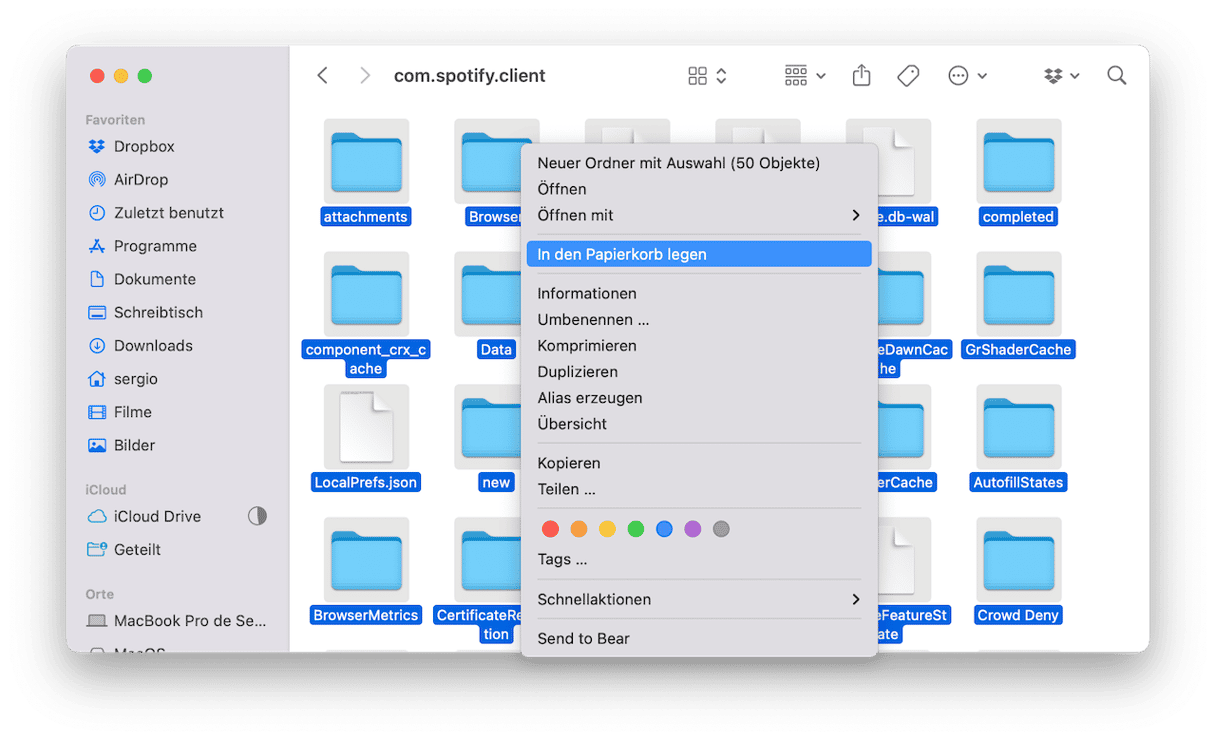Click the tag icon in toolbar
Screen dimensions: 1216x740
click(908, 76)
